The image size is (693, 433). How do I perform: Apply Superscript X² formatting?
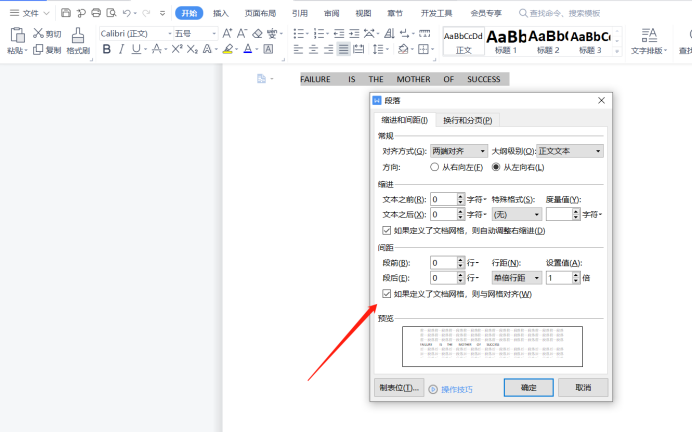(177, 49)
